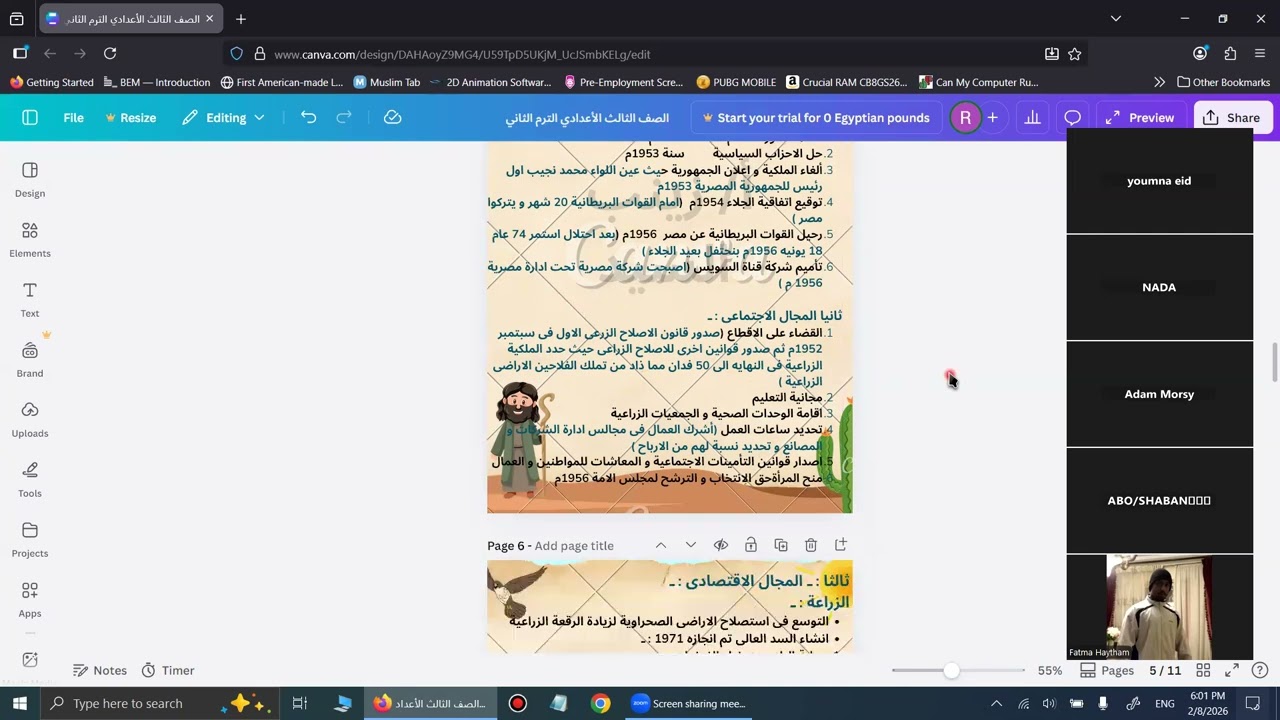Duplicate Page 6
Viewport: 1280px width, 720px height.
point(781,545)
